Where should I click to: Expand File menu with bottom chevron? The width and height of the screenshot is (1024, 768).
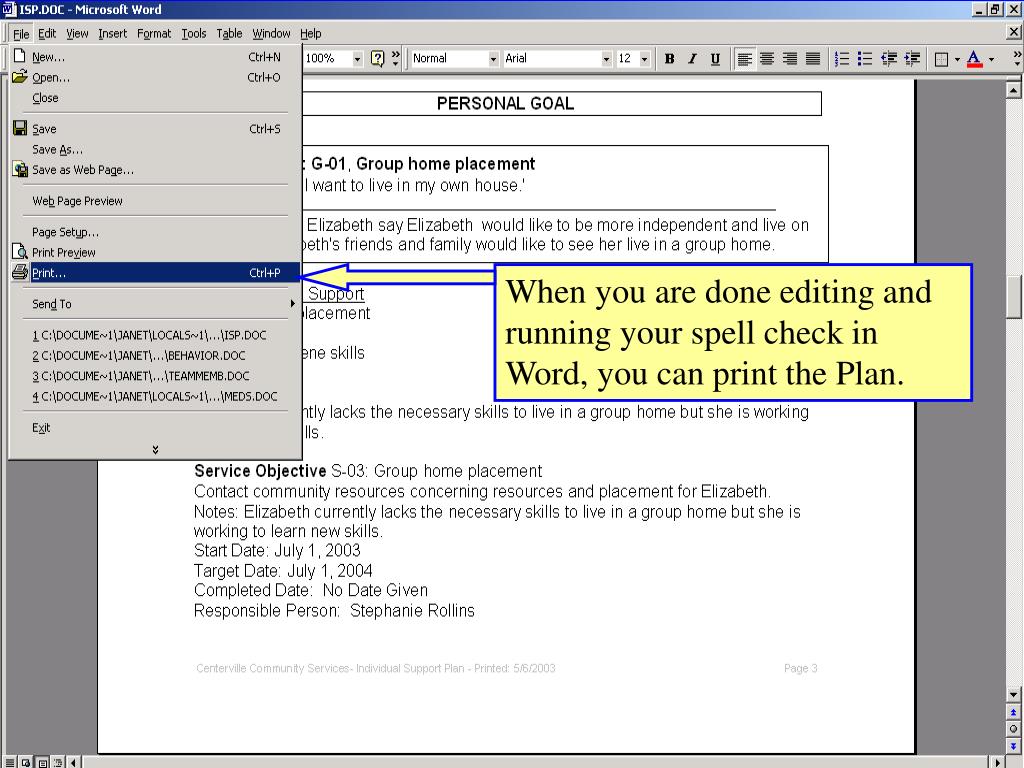(155, 450)
